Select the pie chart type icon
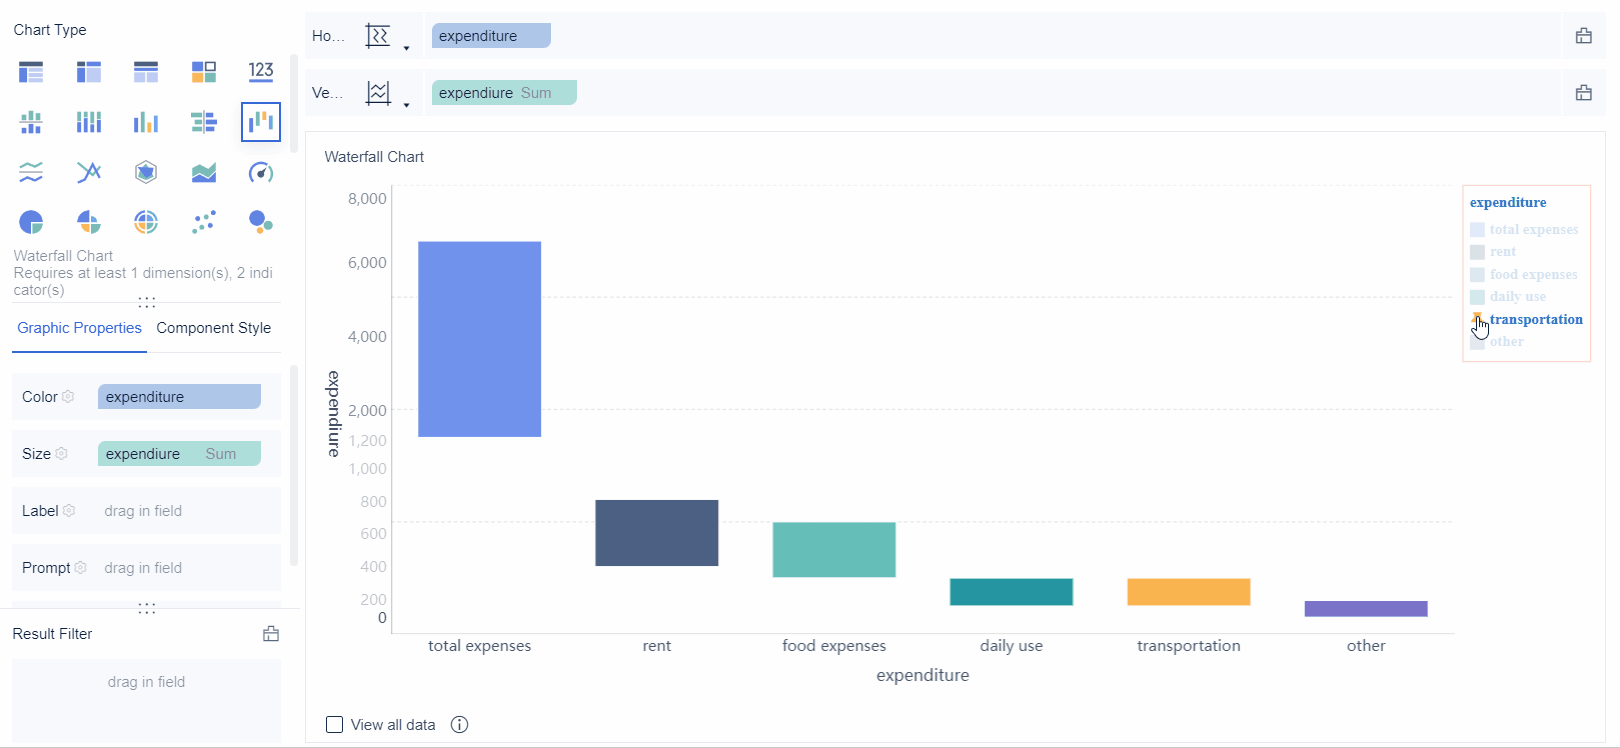The image size is (1620, 748). point(31,222)
